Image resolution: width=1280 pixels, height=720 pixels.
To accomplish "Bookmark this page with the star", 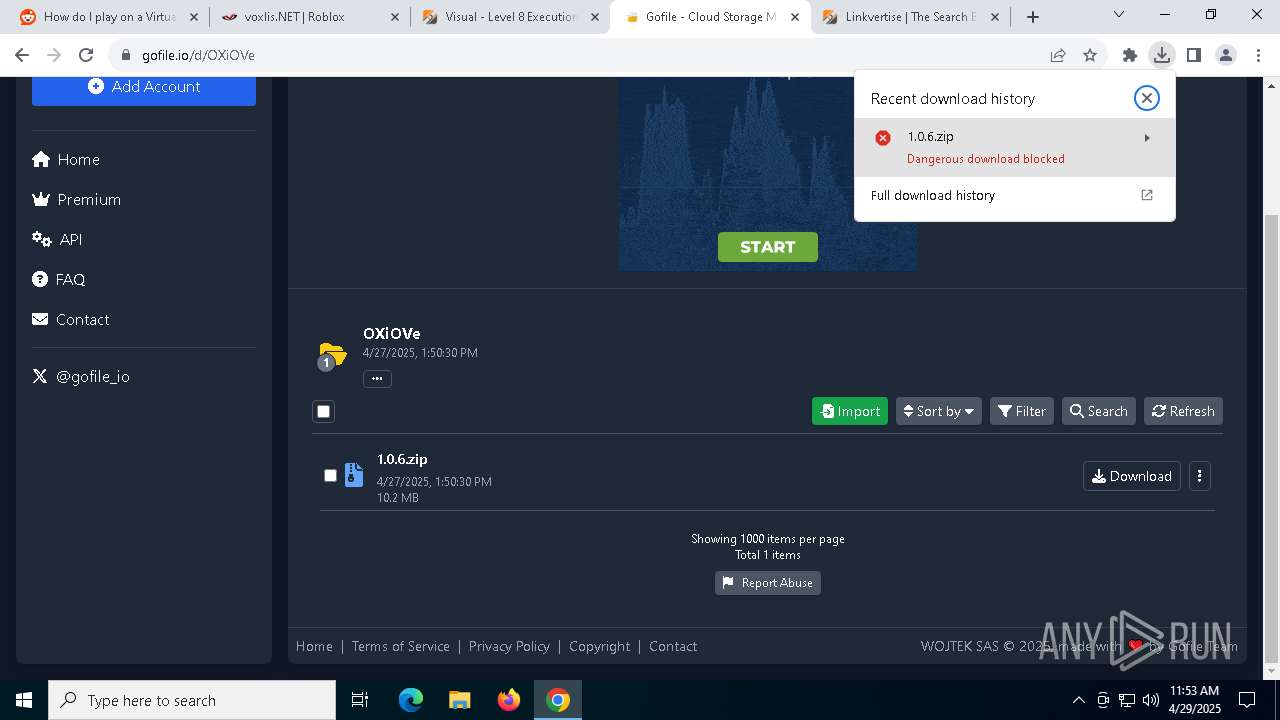I will click(x=1090, y=56).
